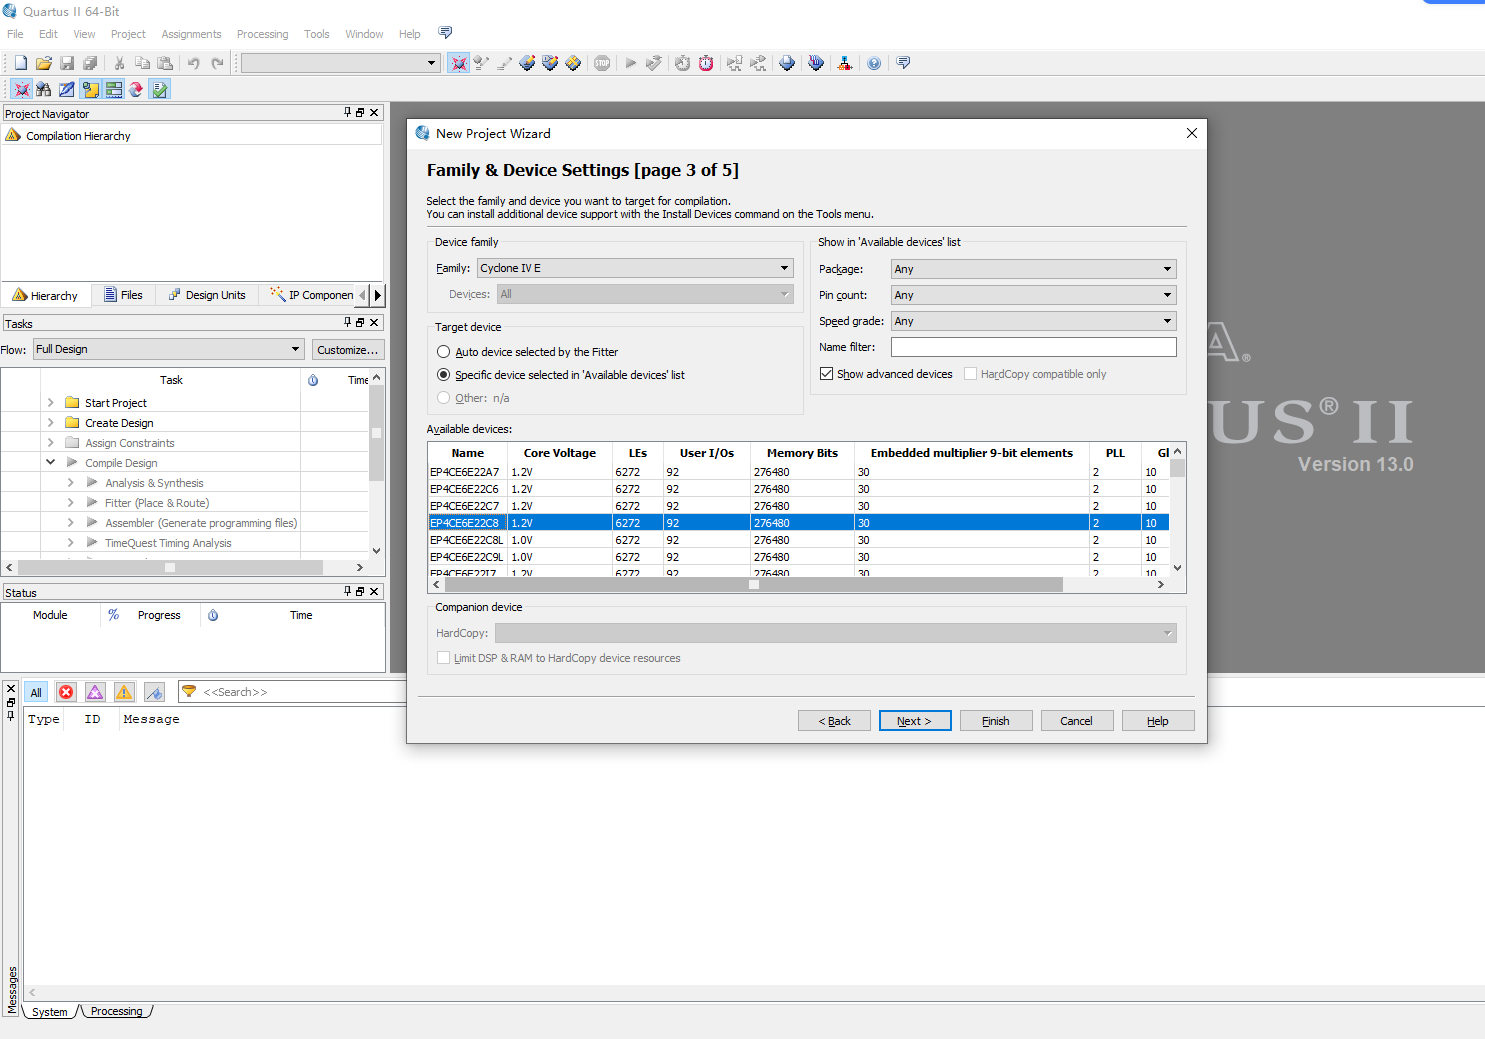The width and height of the screenshot is (1485, 1039).
Task: Click the red-clock TimeQuest Timing Analyzer icon
Action: [x=706, y=63]
